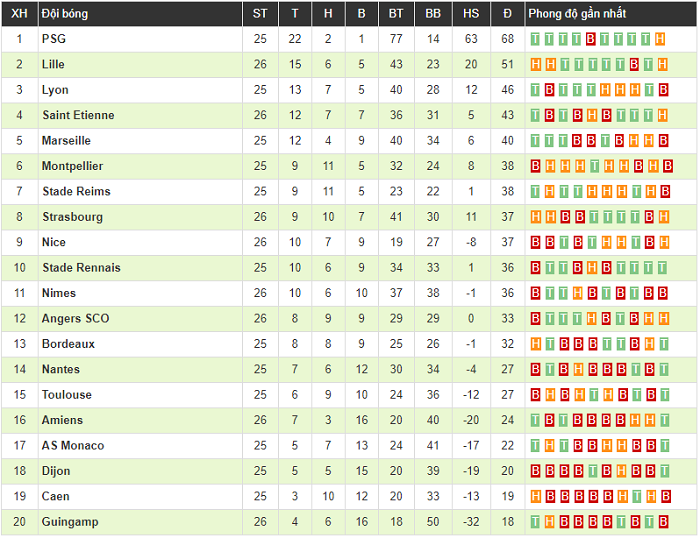This screenshot has width=700, height=538.
Task: Select the AS Monaco team name
Action: pyautogui.click(x=73, y=446)
